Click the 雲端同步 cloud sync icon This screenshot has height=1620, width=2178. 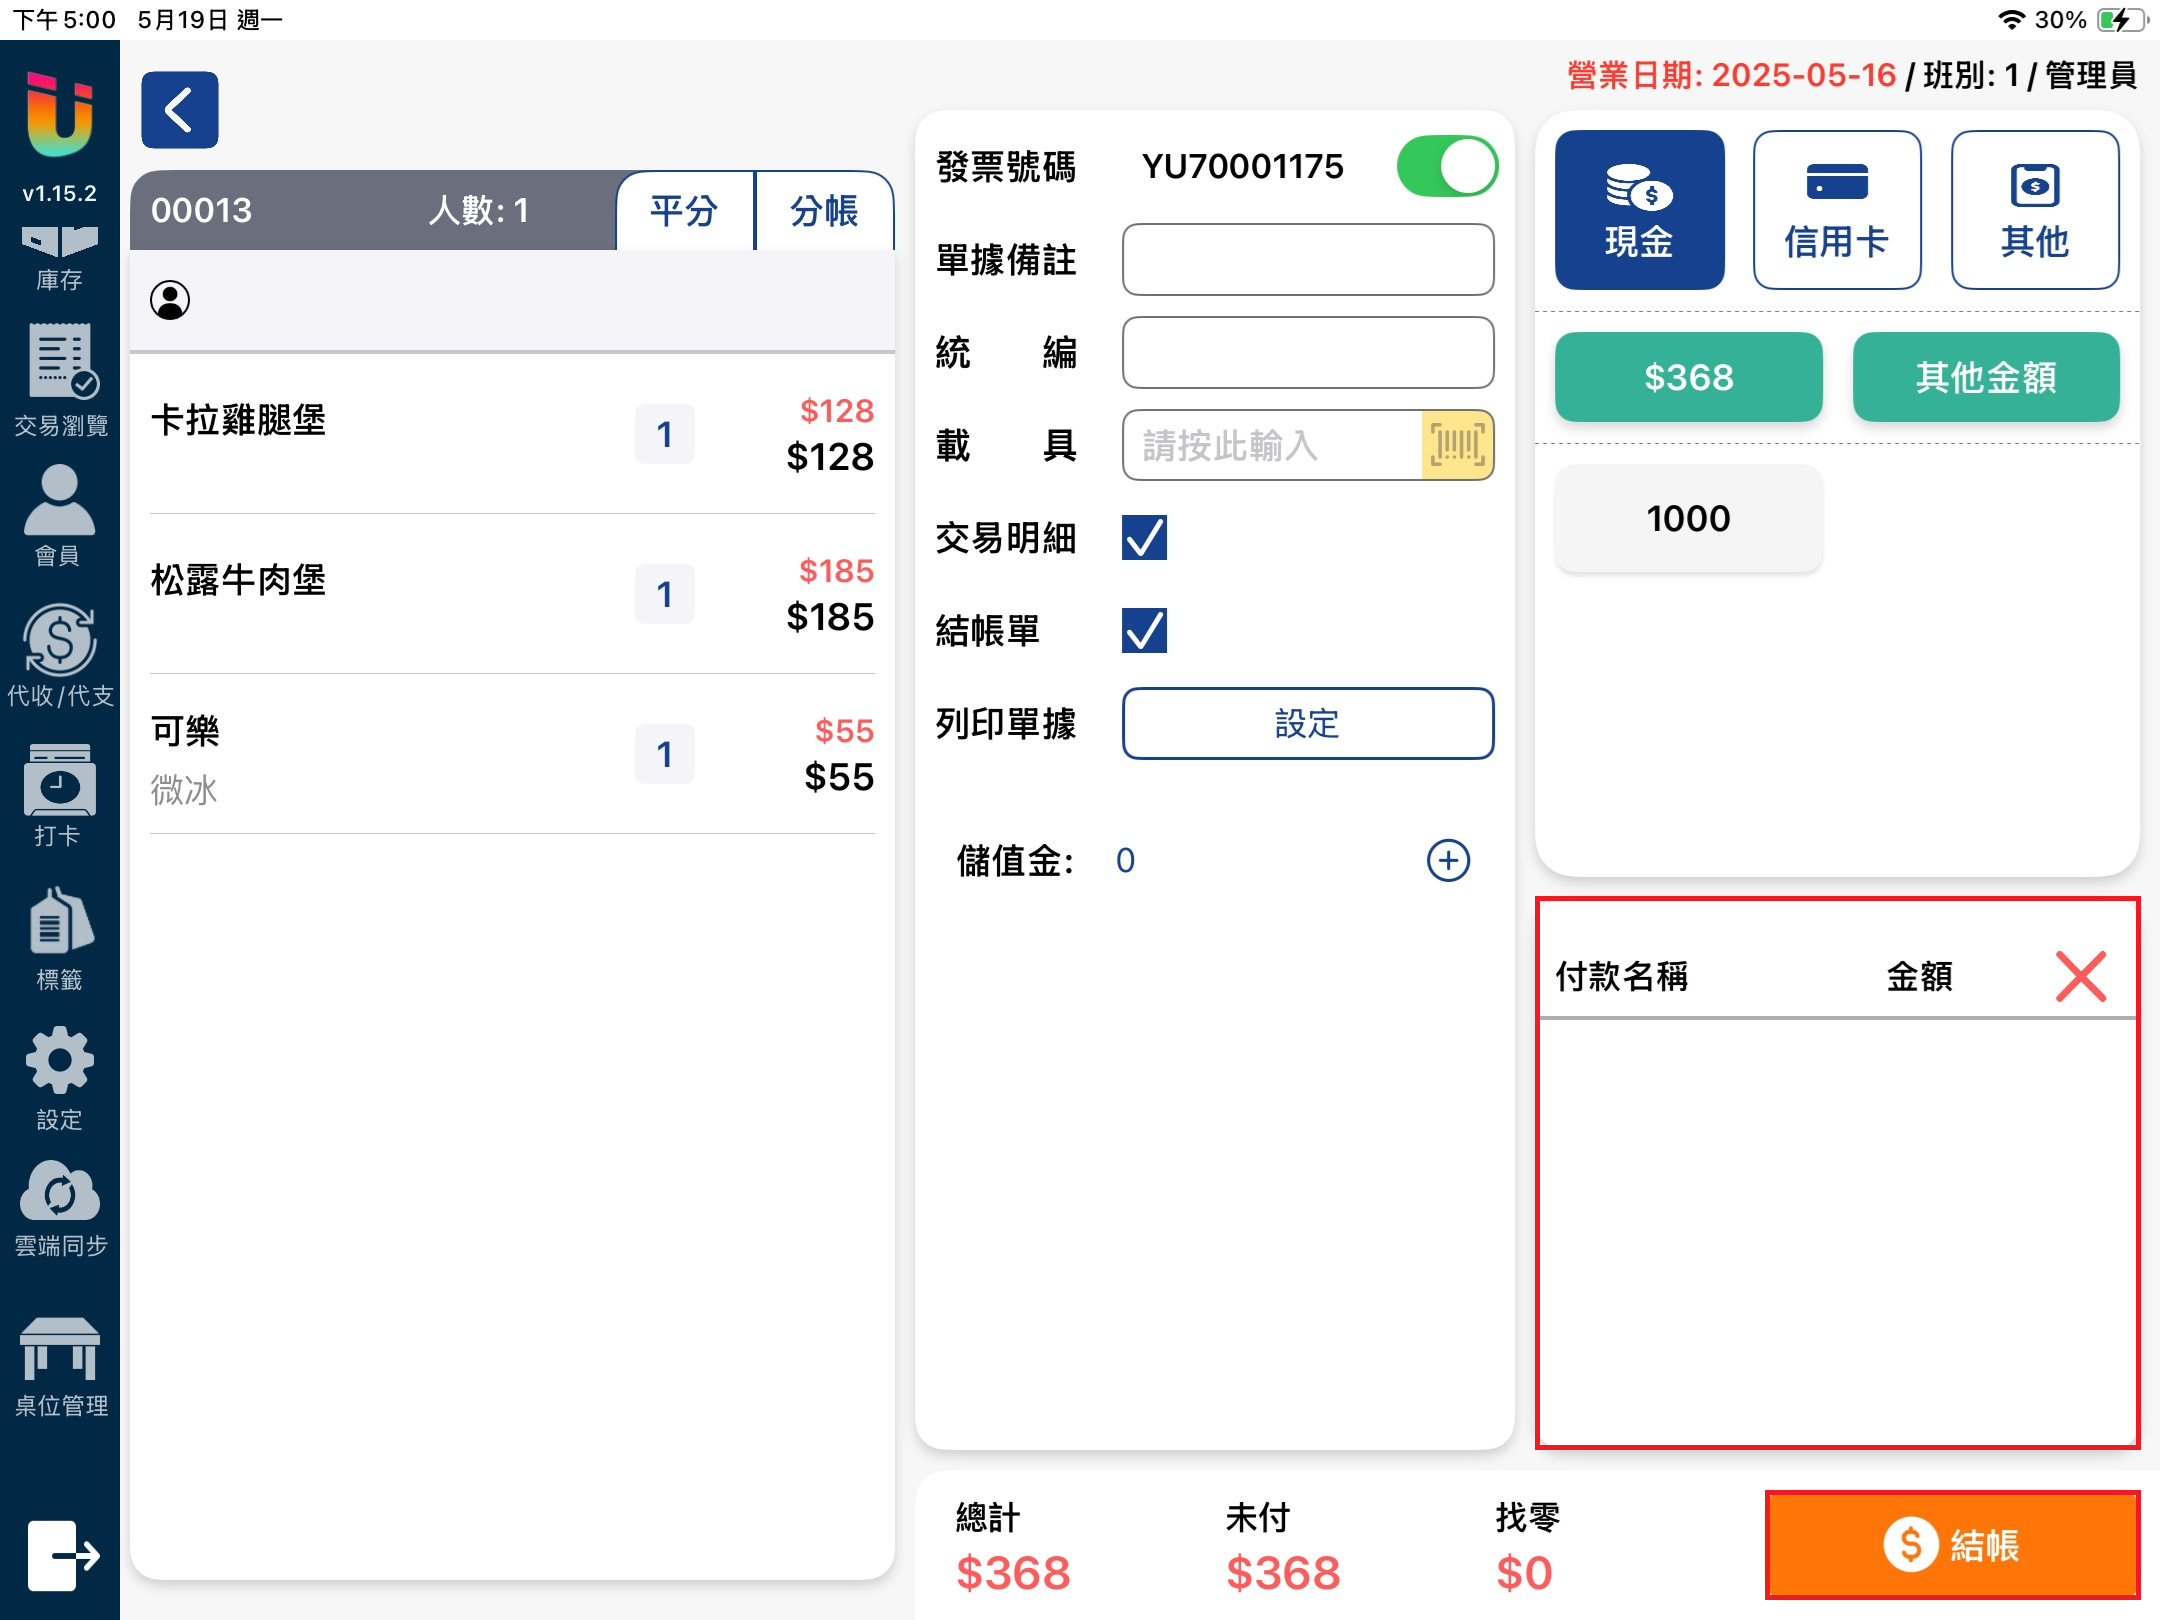point(59,1207)
